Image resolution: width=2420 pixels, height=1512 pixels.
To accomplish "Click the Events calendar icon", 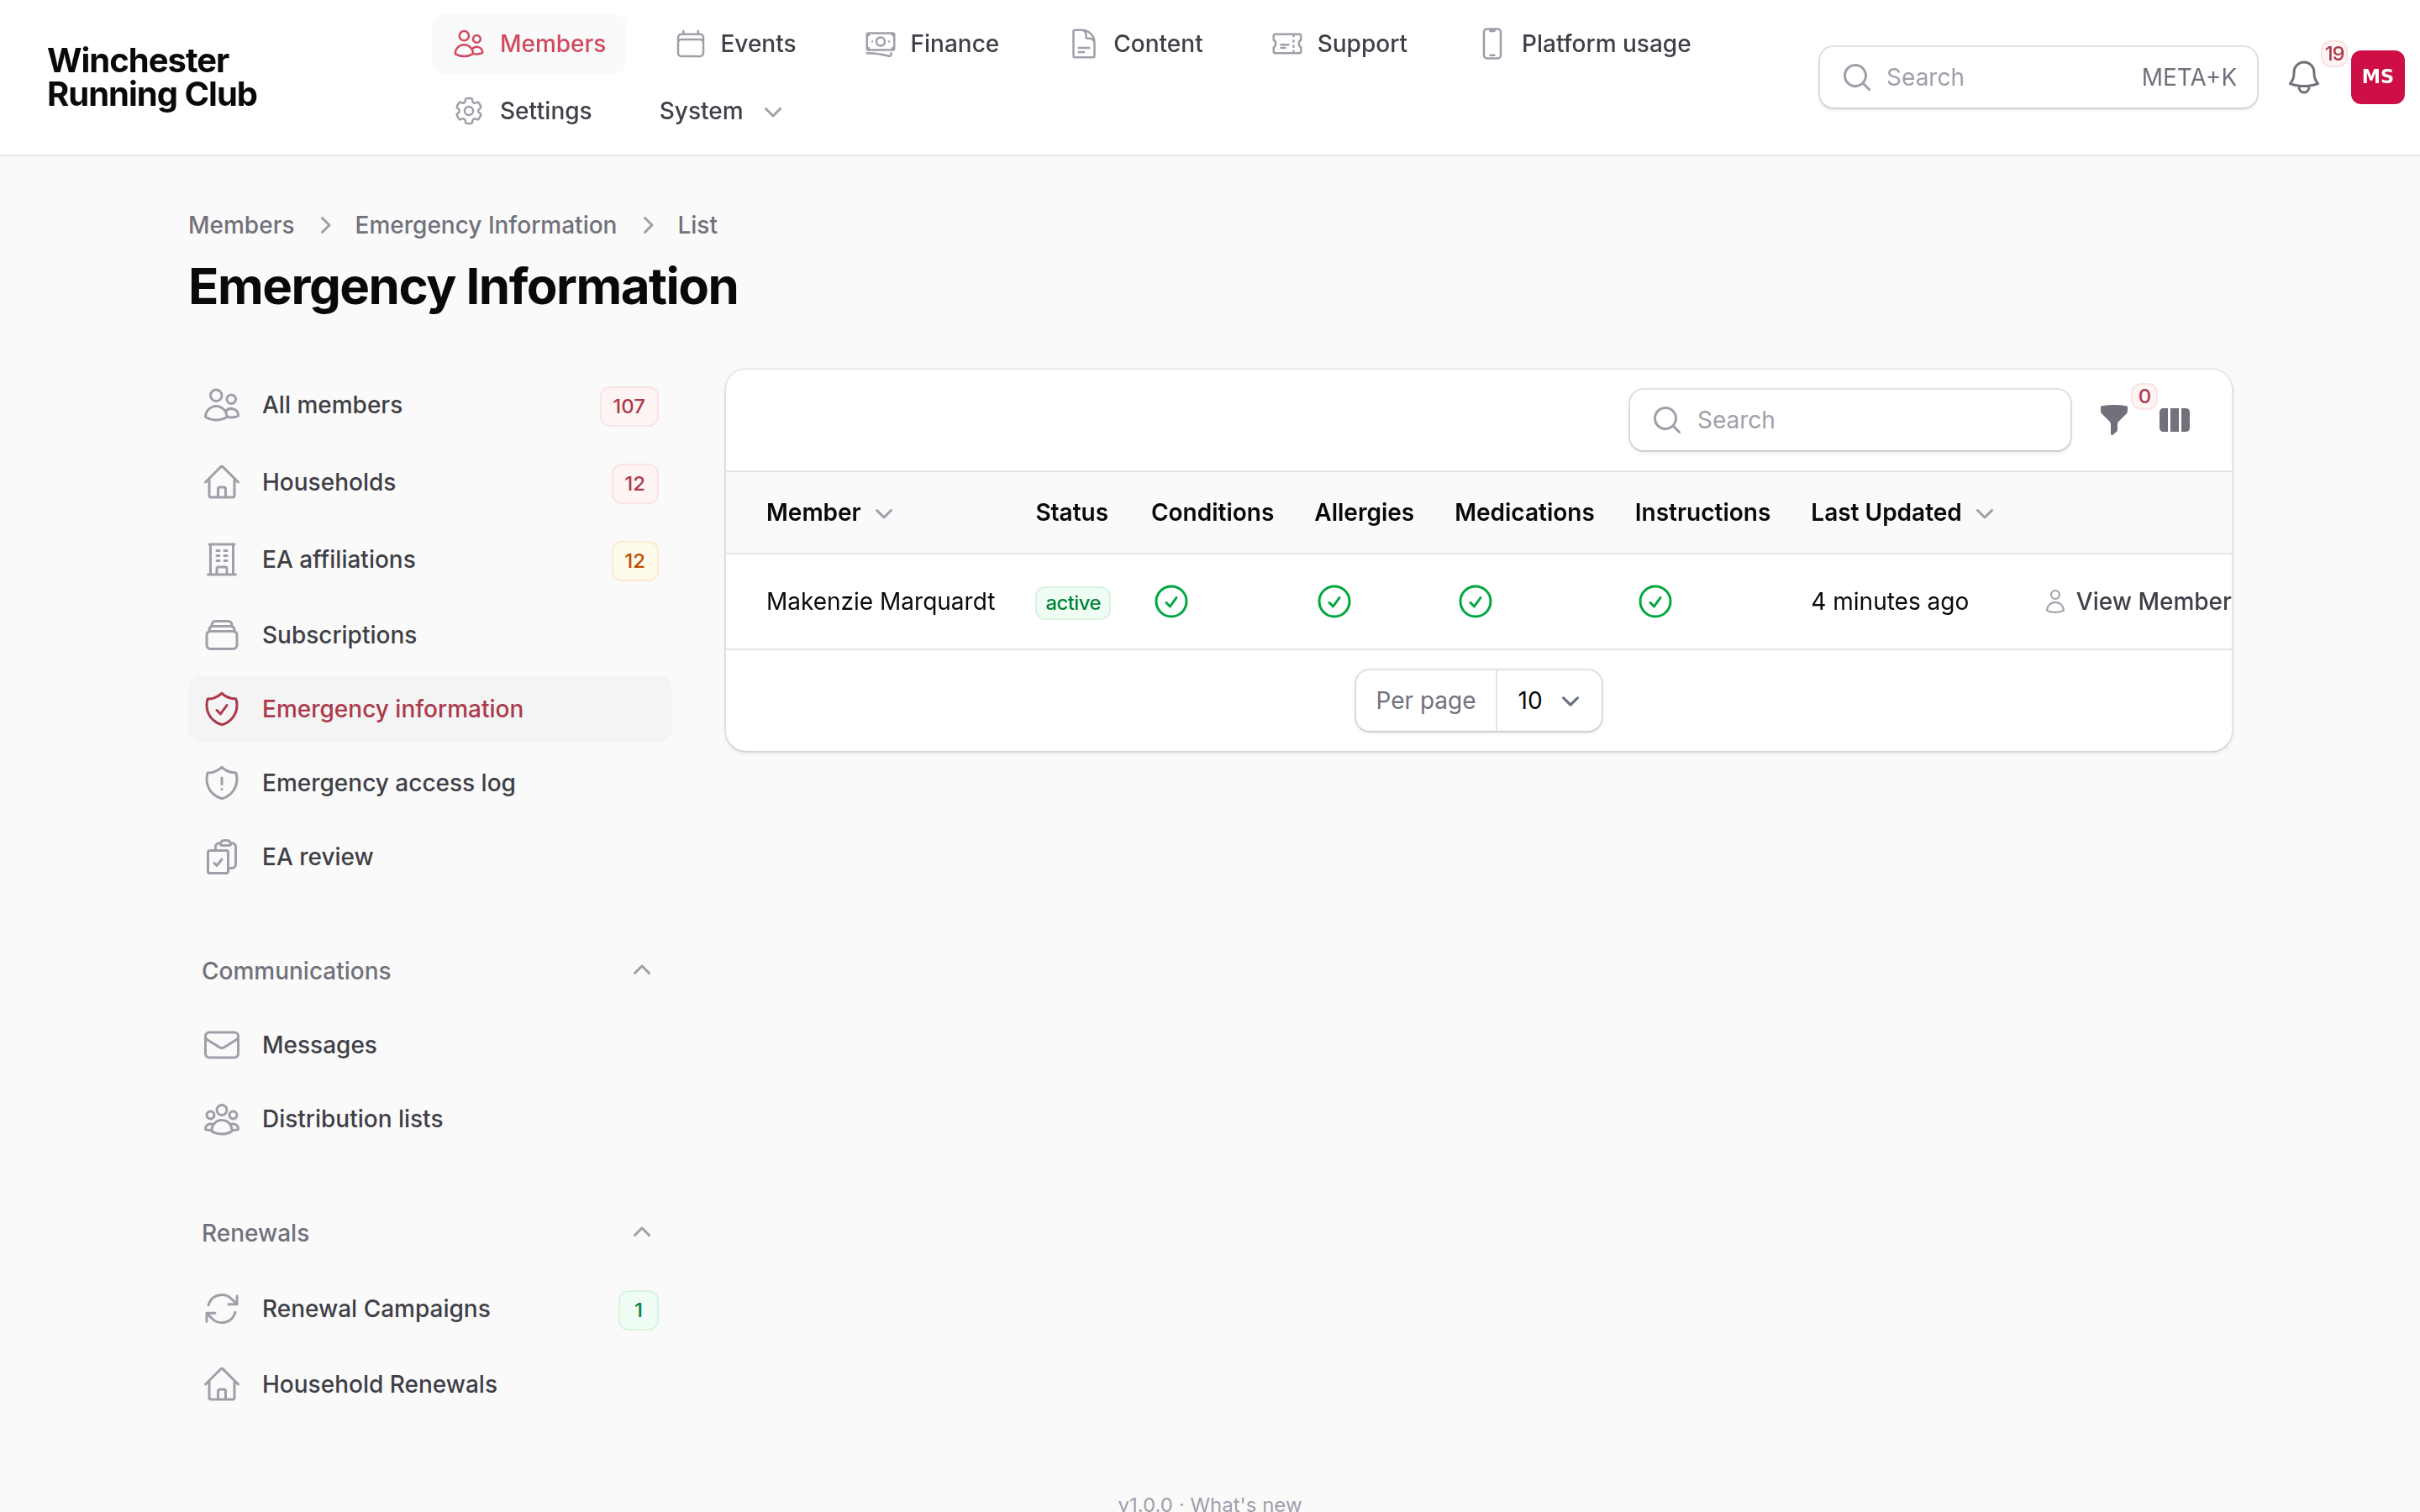I will pos(690,44).
